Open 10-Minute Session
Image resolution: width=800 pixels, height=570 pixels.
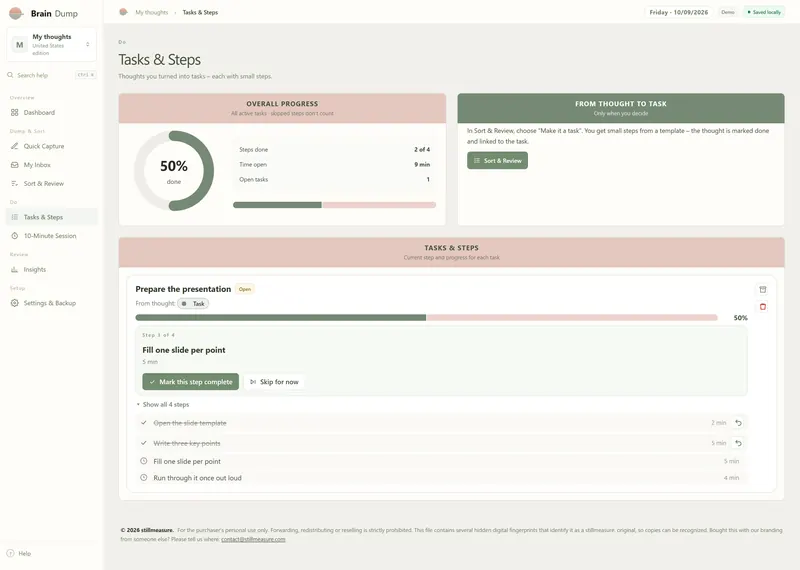pyautogui.click(x=52, y=236)
